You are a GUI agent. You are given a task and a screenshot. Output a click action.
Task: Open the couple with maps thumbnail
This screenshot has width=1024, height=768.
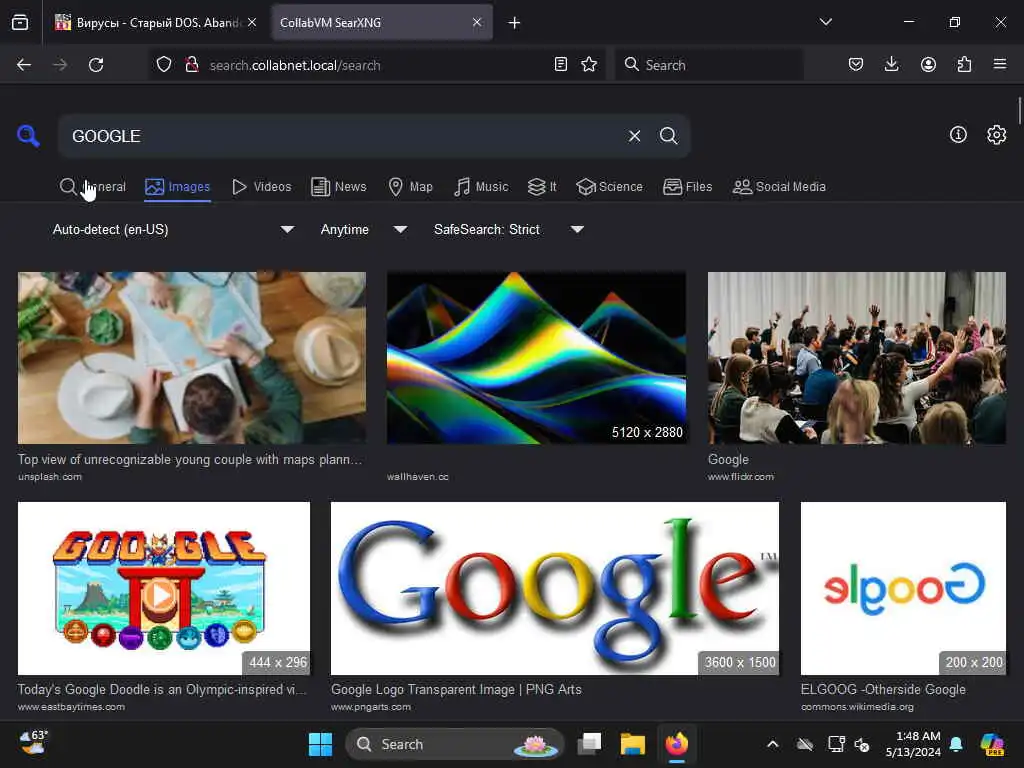[192, 358]
